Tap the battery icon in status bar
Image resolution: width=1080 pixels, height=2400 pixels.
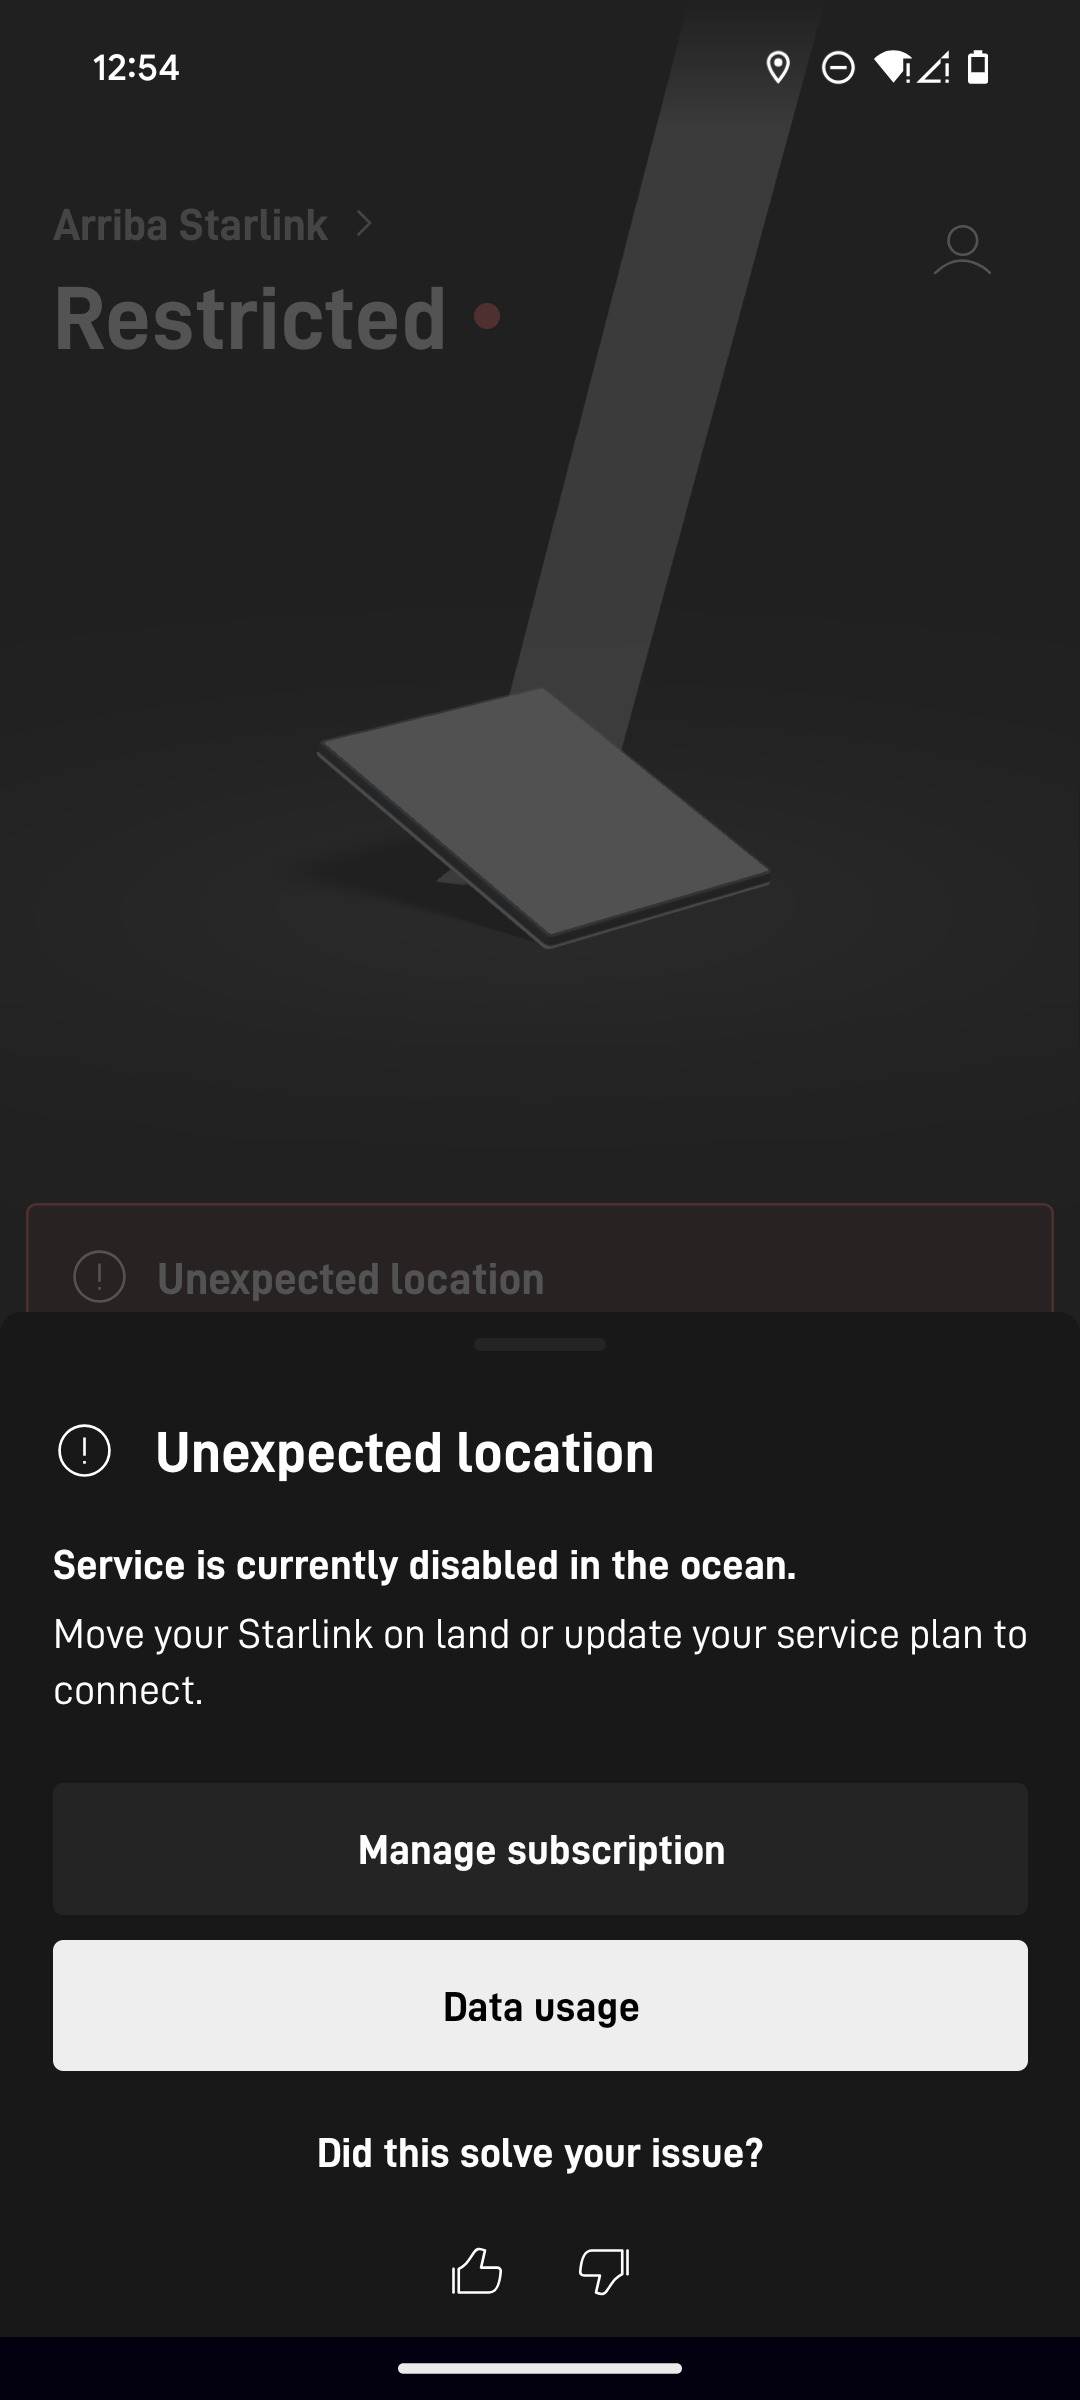(x=979, y=68)
